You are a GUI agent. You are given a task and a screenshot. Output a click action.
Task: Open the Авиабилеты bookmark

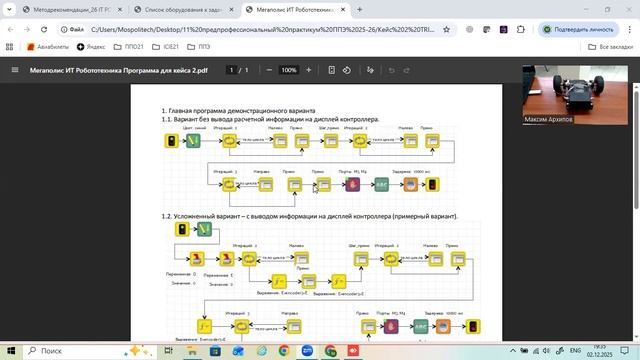pyautogui.click(x=48, y=47)
